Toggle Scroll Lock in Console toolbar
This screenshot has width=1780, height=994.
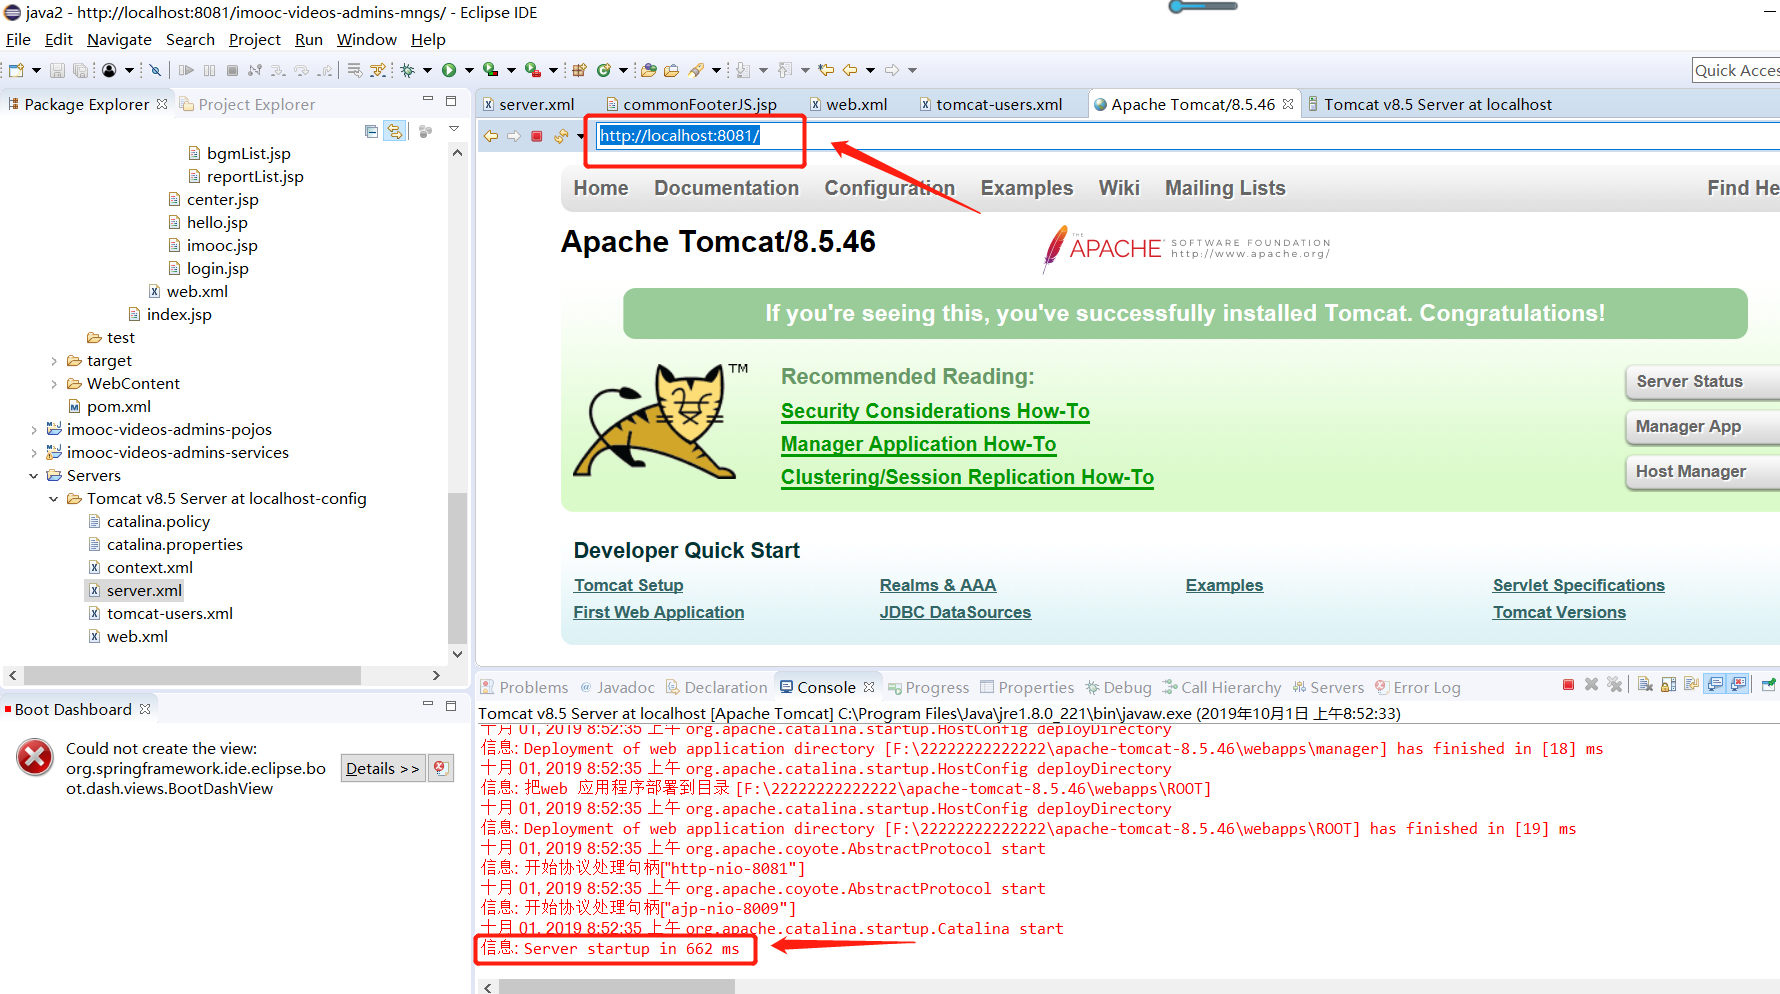coord(1668,685)
